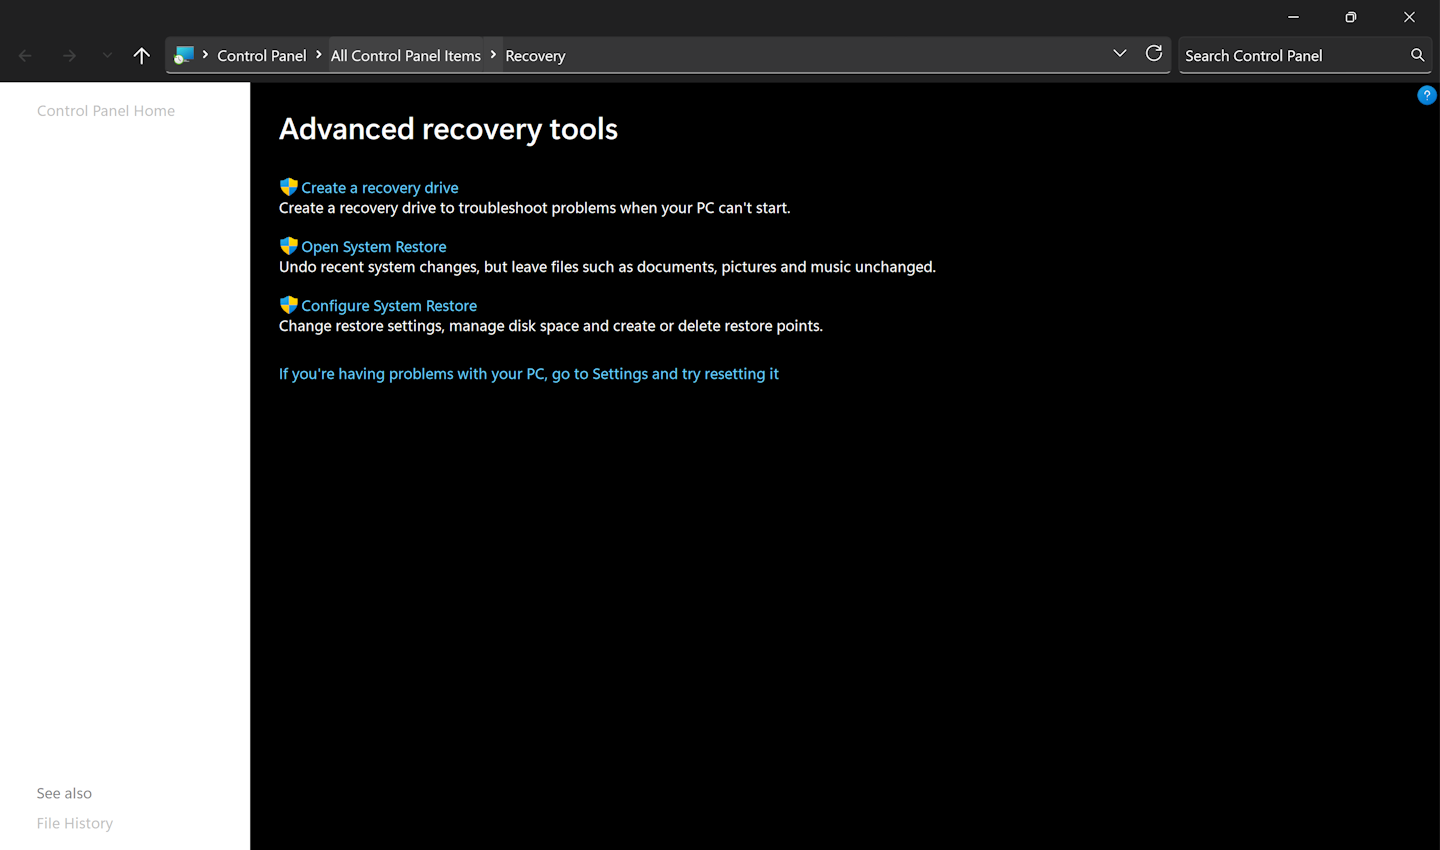
Task: Click the Control Panel icon in address bar
Action: [184, 56]
